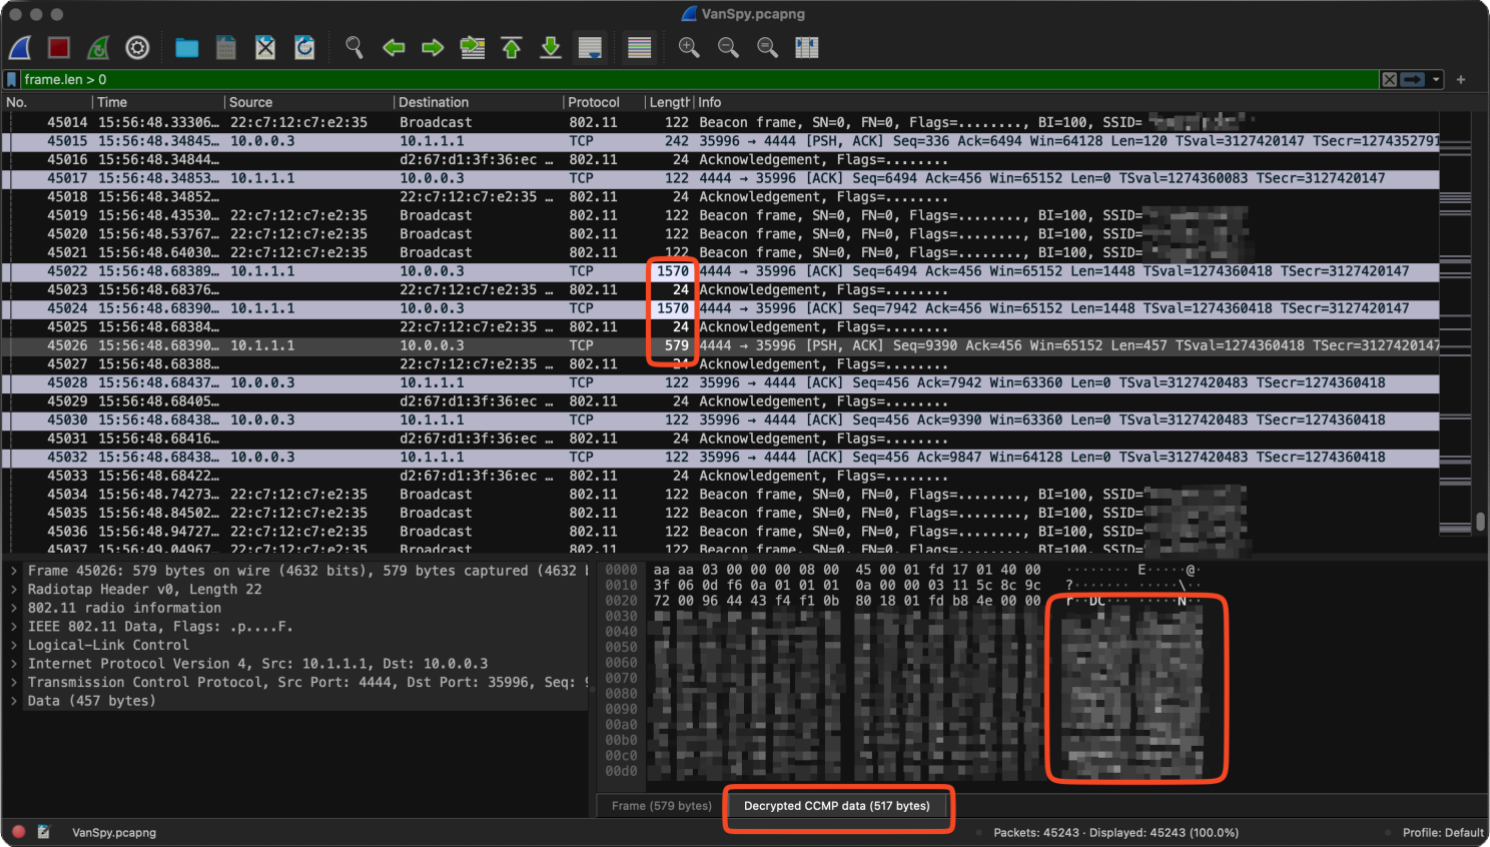Sort packets by the Destination column header
1490x847 pixels.
[x=479, y=102]
